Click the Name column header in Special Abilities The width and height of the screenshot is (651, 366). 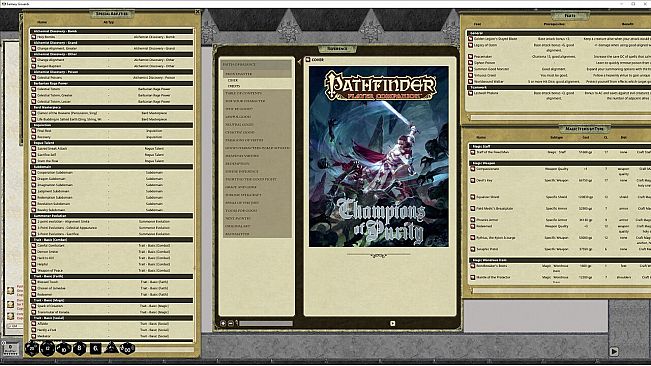[x=42, y=22]
